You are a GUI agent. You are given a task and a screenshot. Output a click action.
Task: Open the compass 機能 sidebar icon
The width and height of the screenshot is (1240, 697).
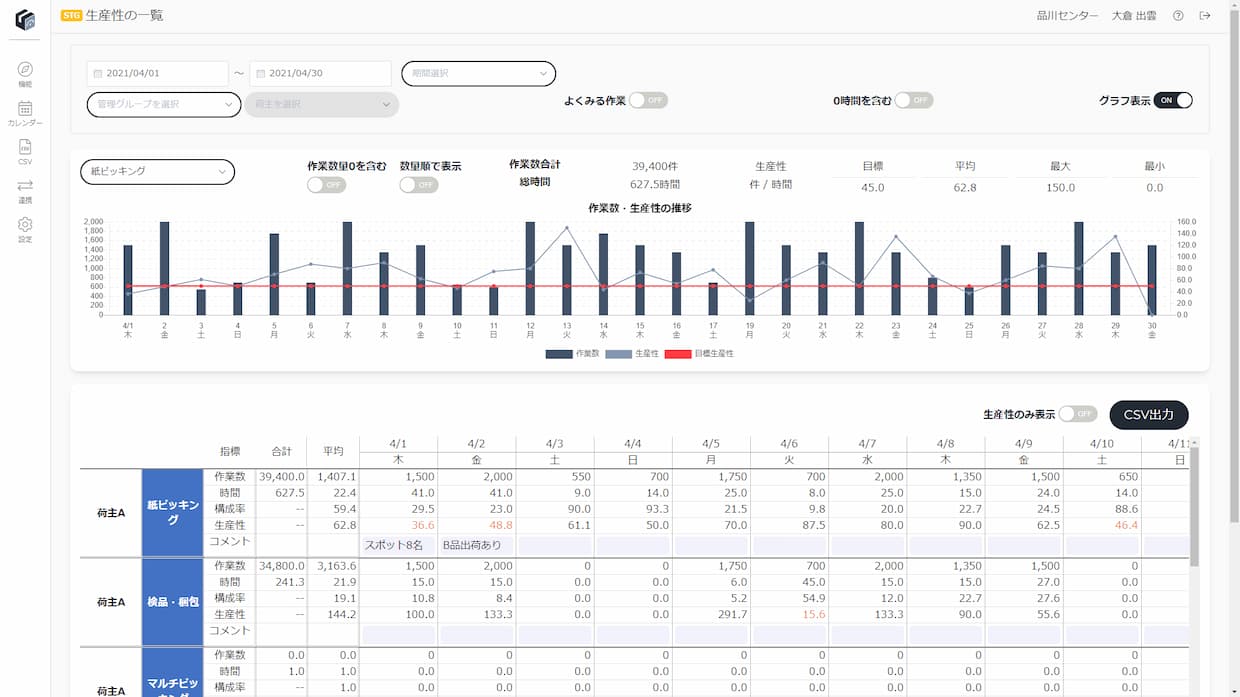tap(25, 69)
